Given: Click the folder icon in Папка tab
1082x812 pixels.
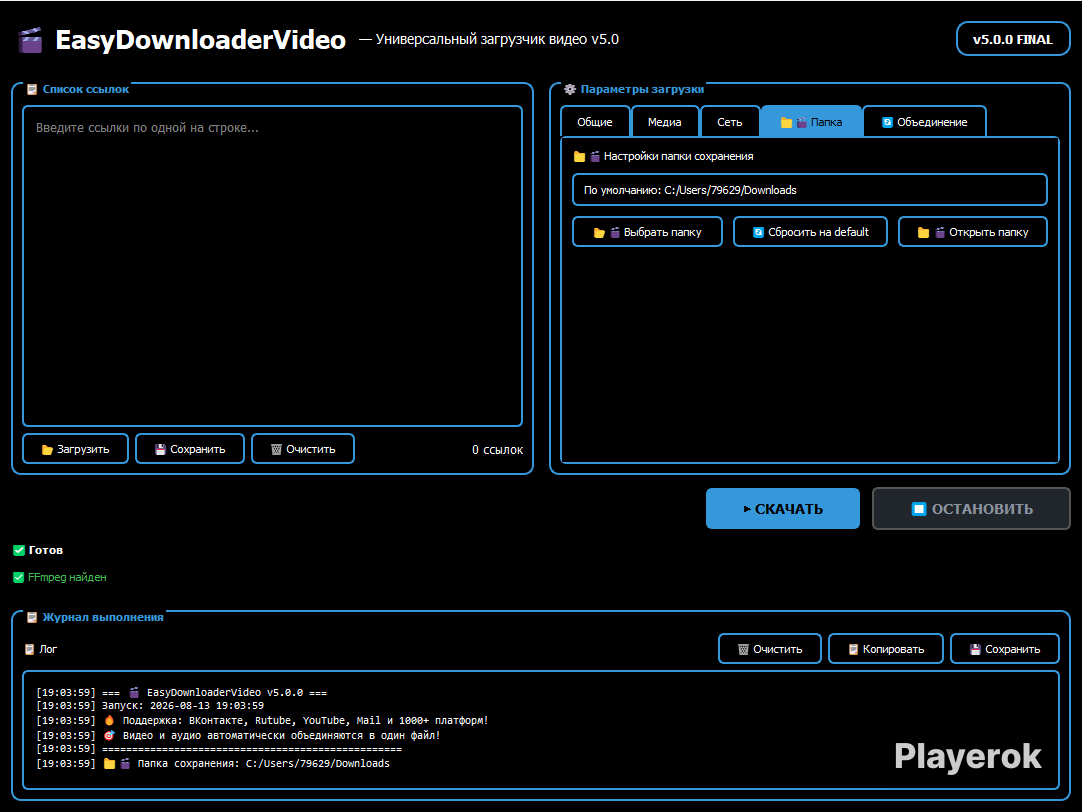Looking at the screenshot, I should (786, 123).
